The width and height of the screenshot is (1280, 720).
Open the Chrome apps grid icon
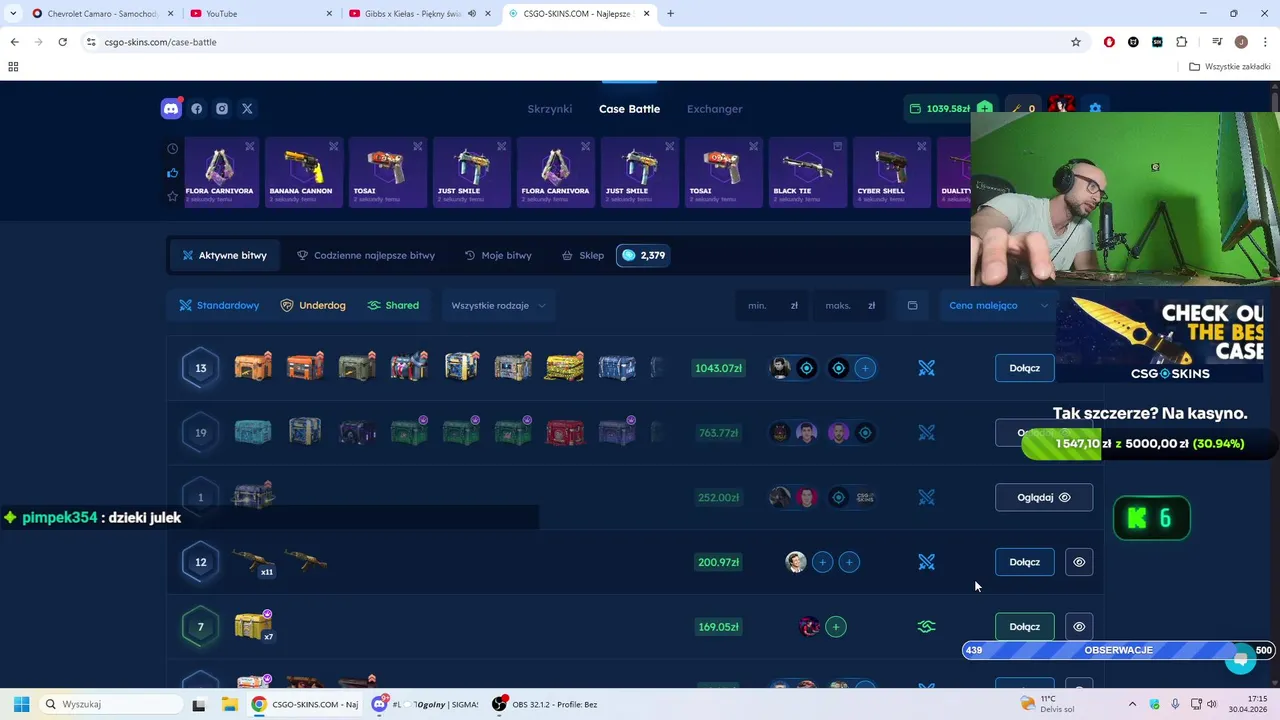[x=13, y=67]
